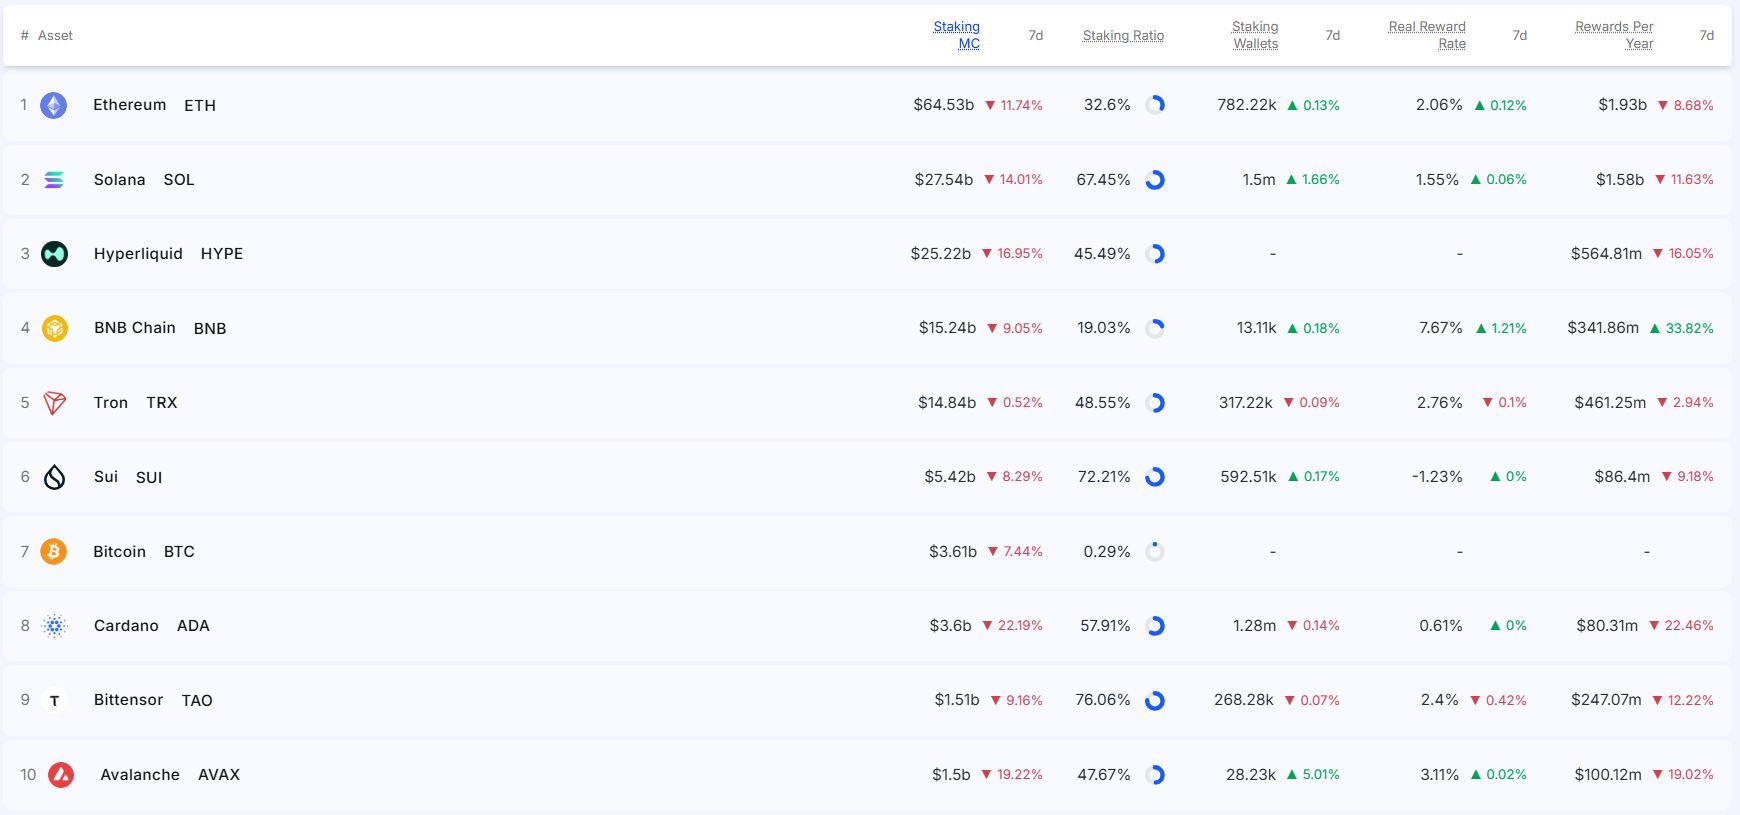Click BNB Chain's 19.03% staking ratio
1740x815 pixels.
point(1104,328)
